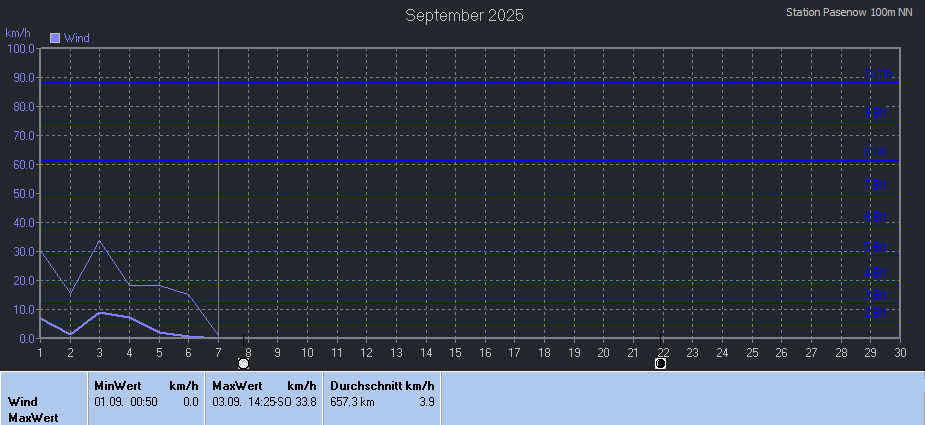Select the 70.0 y-axis value
Viewport: 925px width, 425px height.
pyautogui.click(x=23, y=135)
